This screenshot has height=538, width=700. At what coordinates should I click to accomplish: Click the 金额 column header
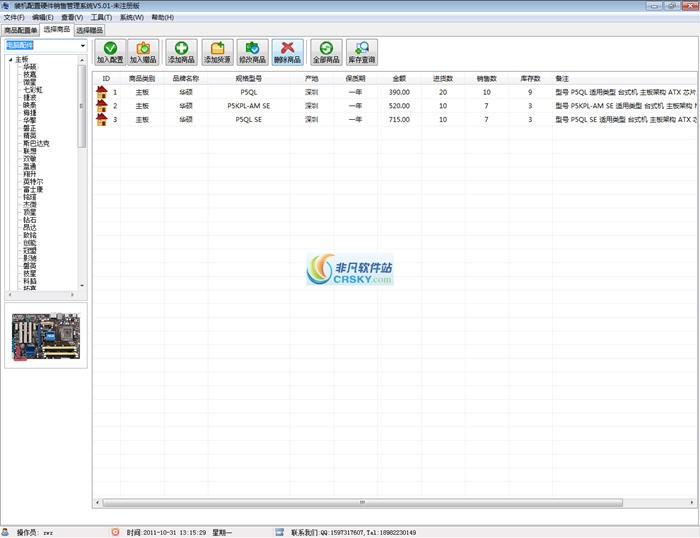point(399,79)
